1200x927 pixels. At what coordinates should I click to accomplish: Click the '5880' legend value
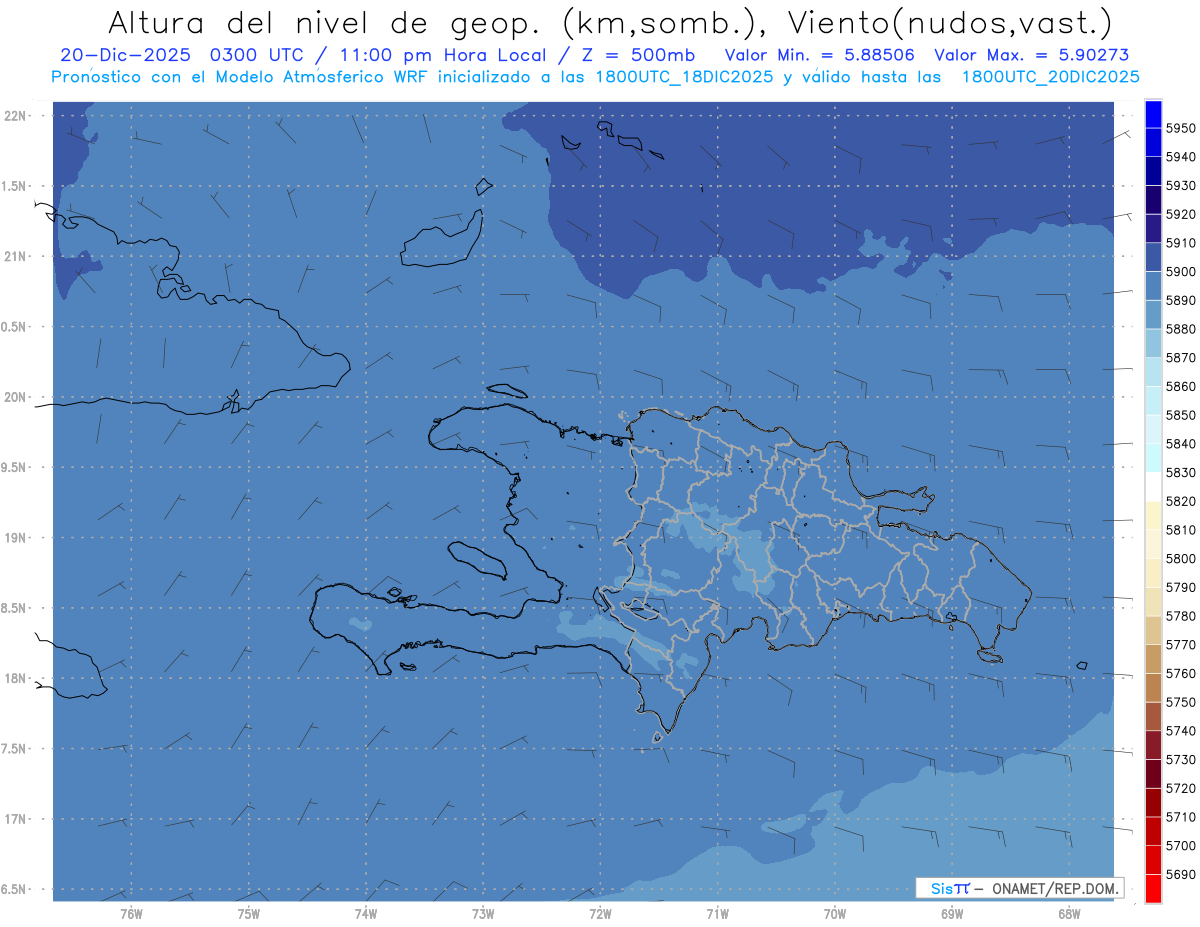click(x=1181, y=329)
